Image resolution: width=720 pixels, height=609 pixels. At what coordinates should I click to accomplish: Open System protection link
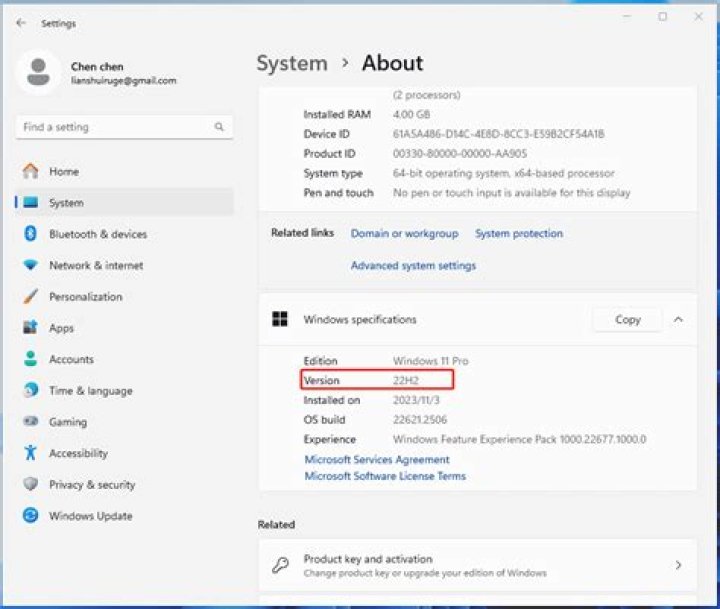[519, 233]
